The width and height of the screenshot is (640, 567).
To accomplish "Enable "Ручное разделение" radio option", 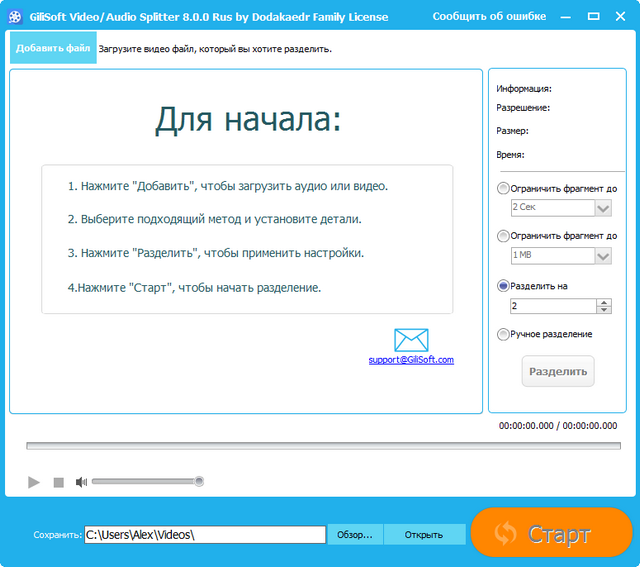I will pos(503,334).
